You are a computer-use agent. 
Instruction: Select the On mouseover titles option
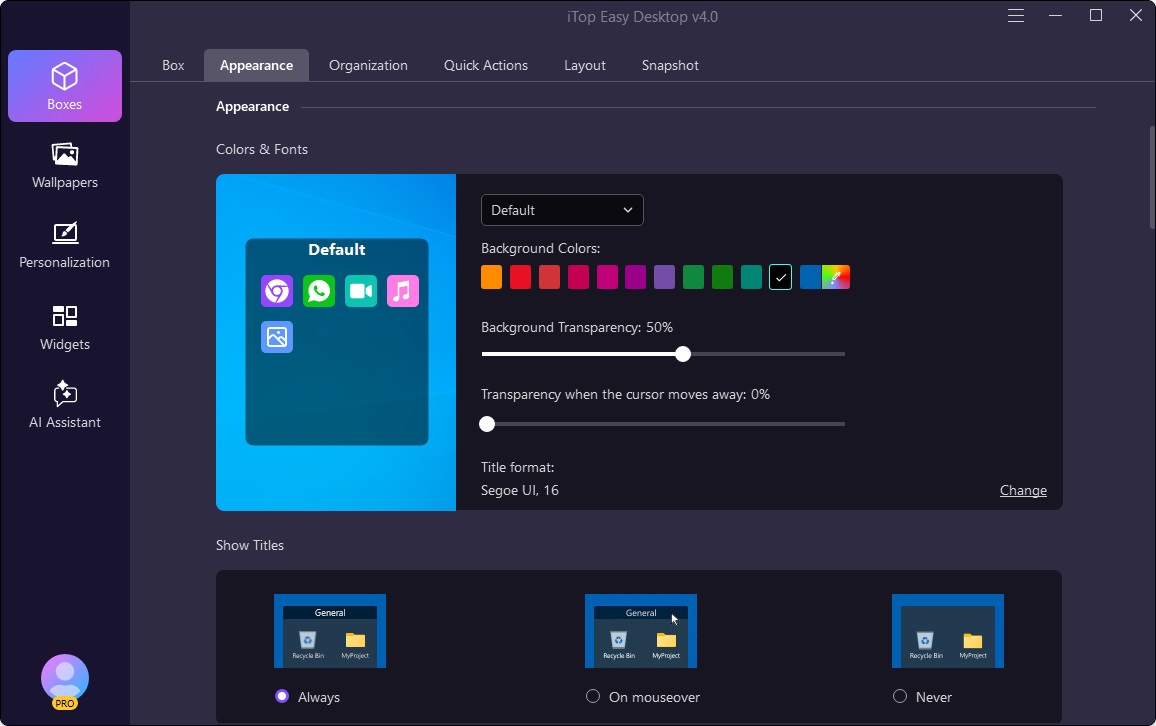(593, 696)
